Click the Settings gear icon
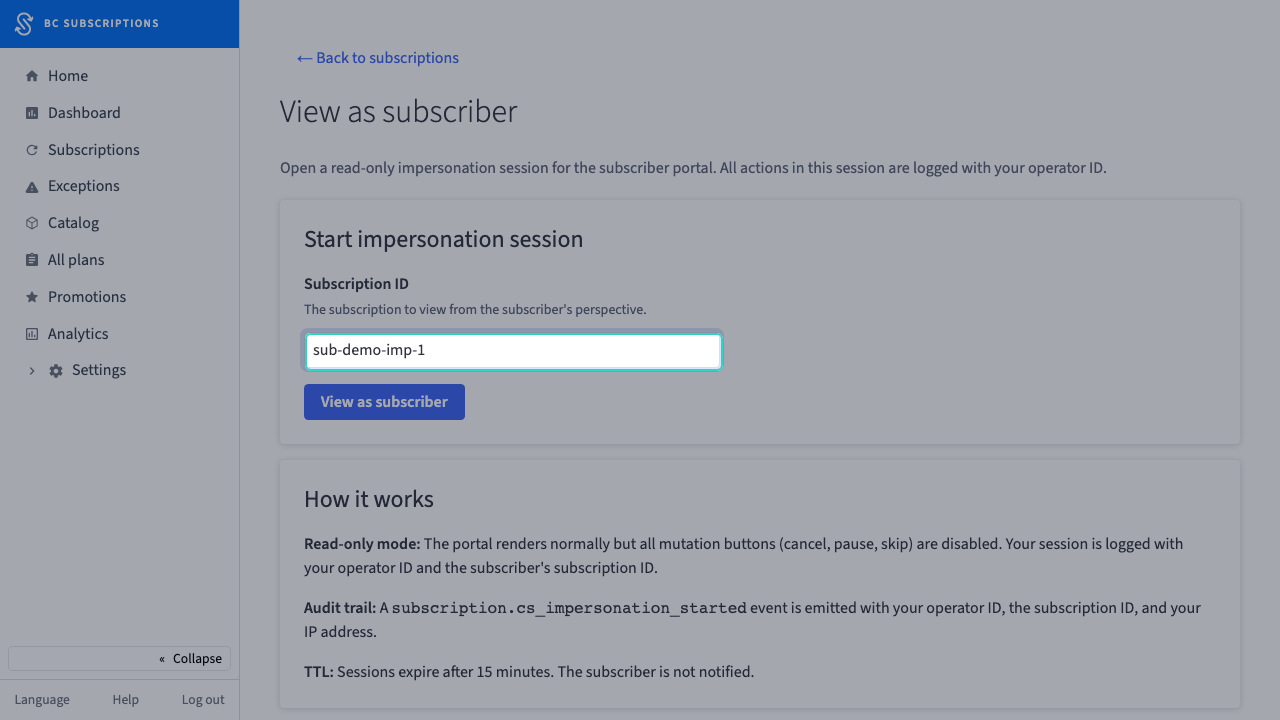The width and height of the screenshot is (1280, 720). [56, 371]
